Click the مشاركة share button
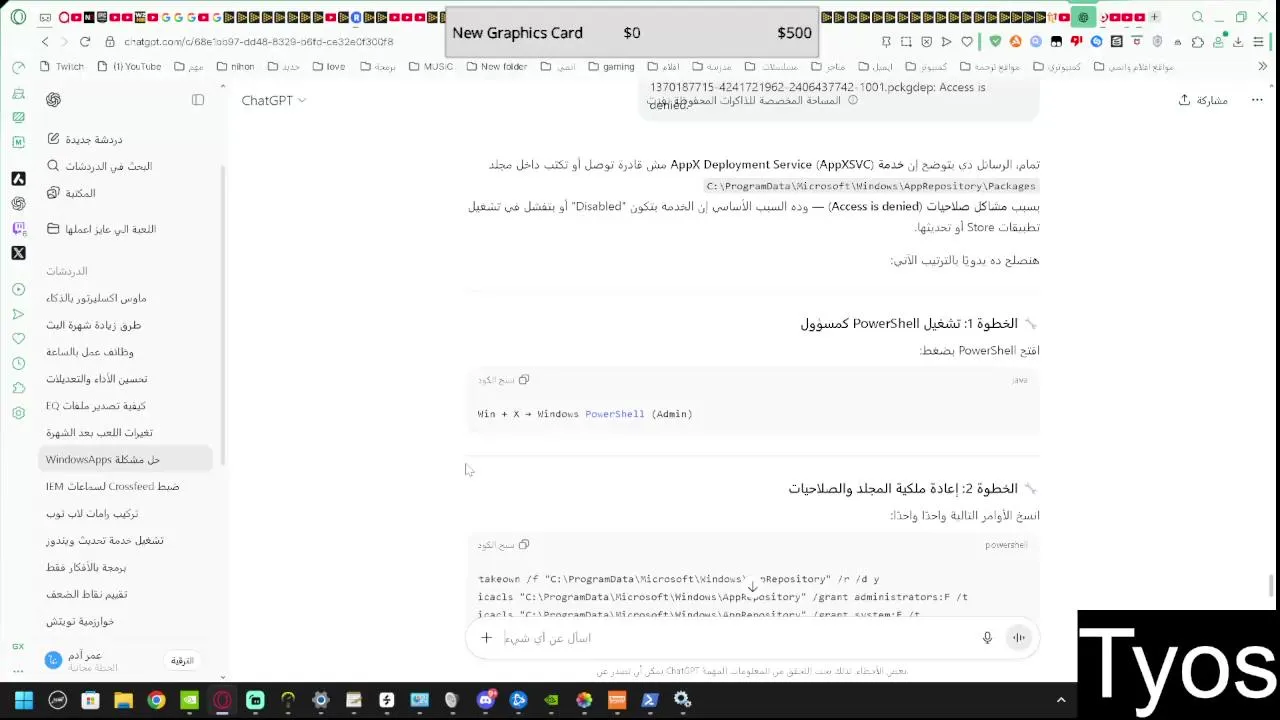Viewport: 1280px width, 720px height. tap(1203, 100)
